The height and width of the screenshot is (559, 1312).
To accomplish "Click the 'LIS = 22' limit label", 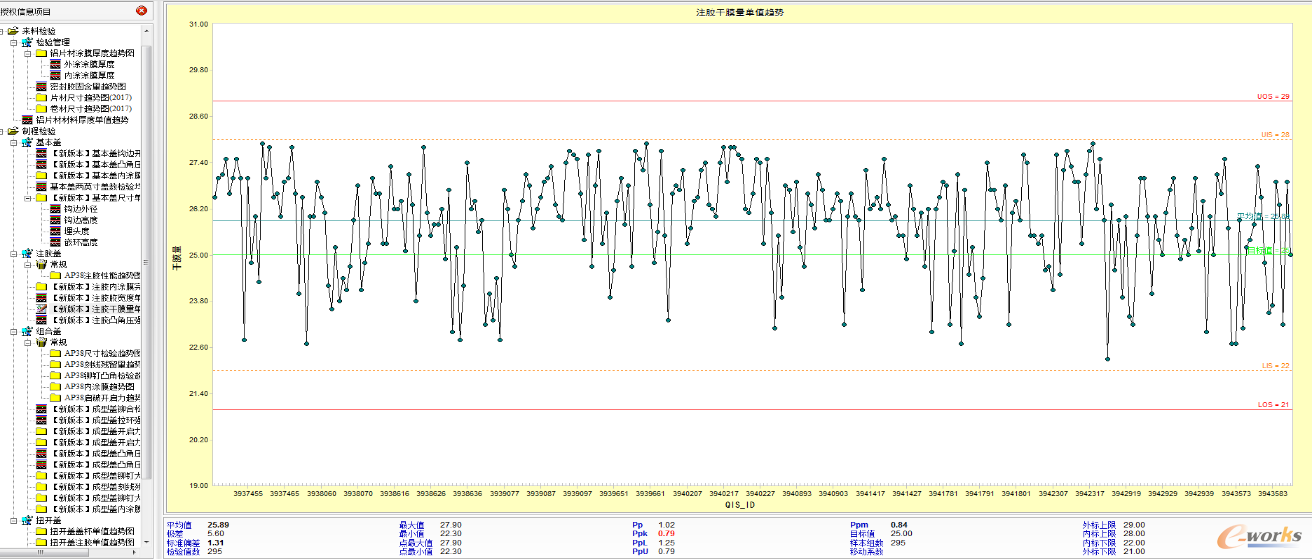I will tap(1276, 366).
